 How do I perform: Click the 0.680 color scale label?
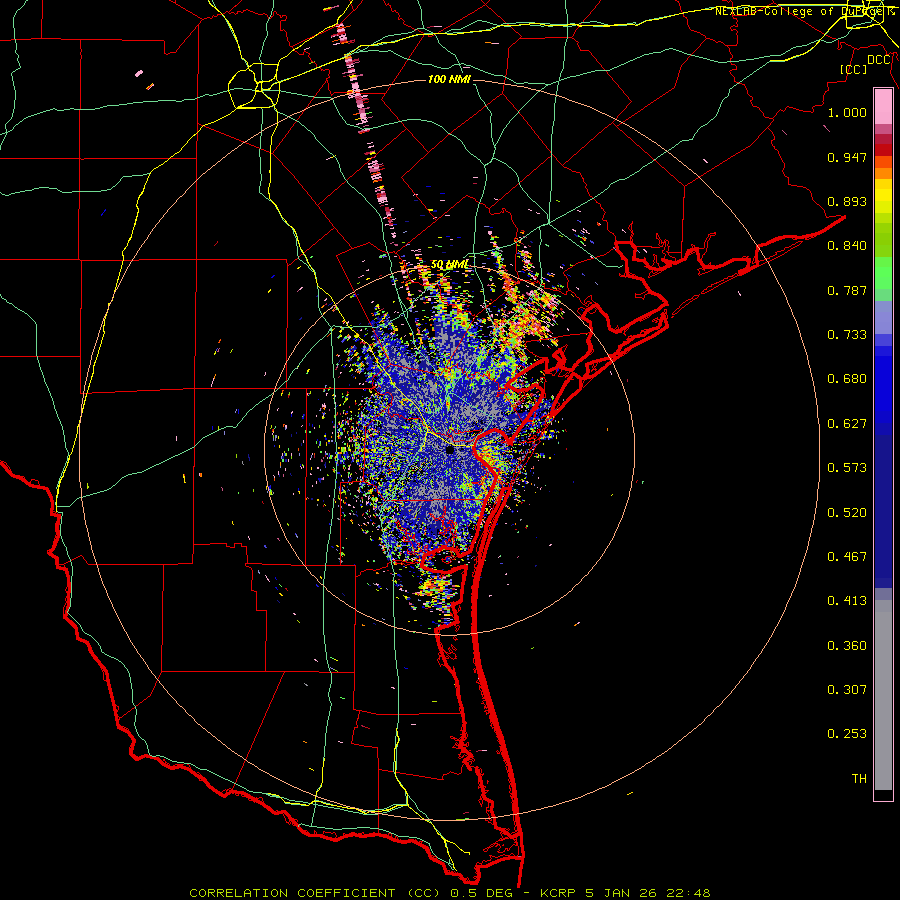[x=847, y=379]
